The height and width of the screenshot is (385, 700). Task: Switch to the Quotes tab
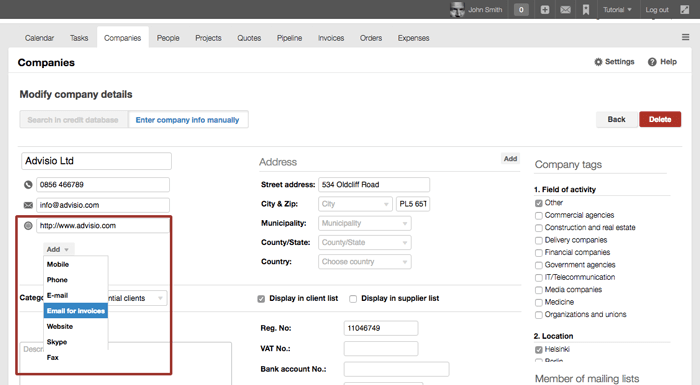(249, 38)
